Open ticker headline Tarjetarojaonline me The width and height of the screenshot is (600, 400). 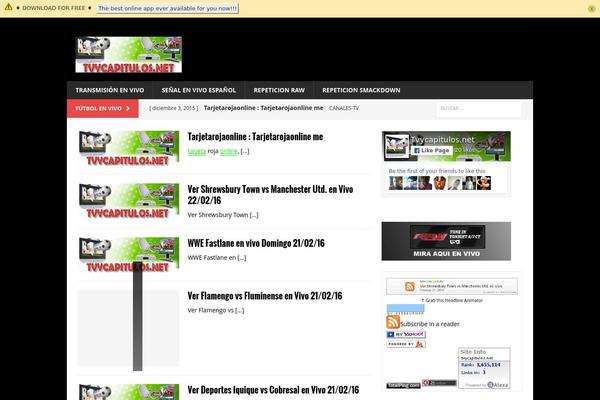click(x=263, y=108)
